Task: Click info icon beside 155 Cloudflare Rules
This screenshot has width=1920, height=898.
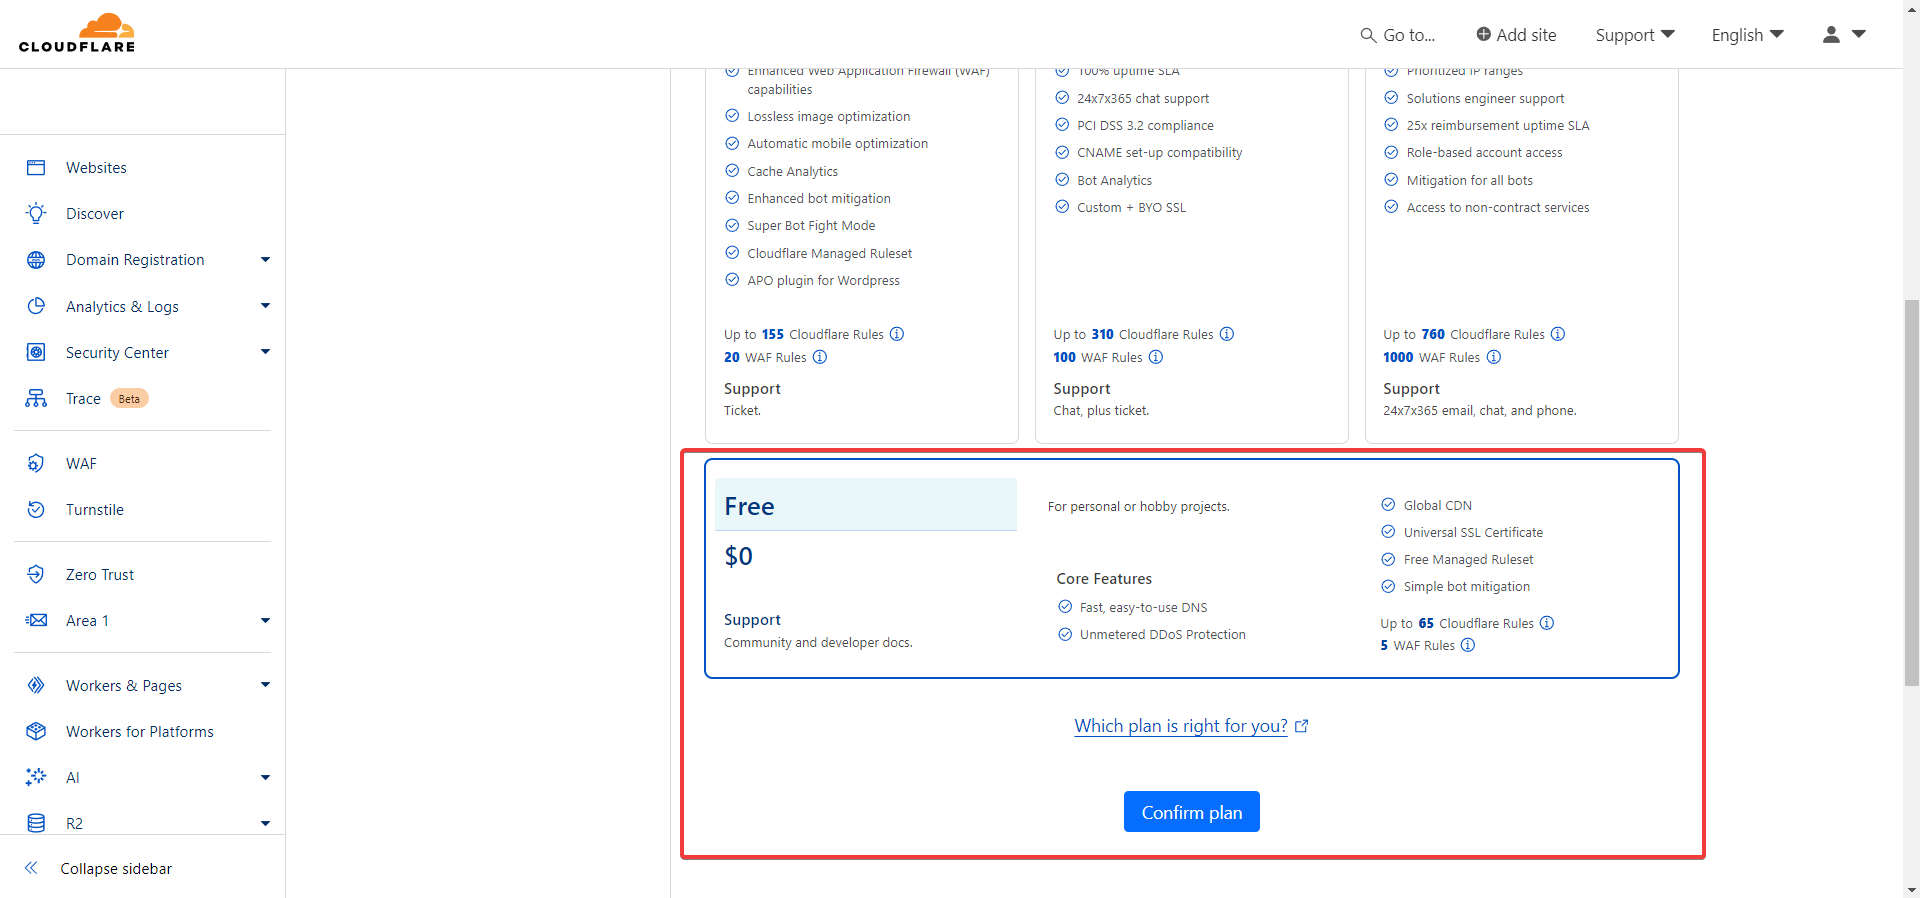Action: (x=897, y=334)
